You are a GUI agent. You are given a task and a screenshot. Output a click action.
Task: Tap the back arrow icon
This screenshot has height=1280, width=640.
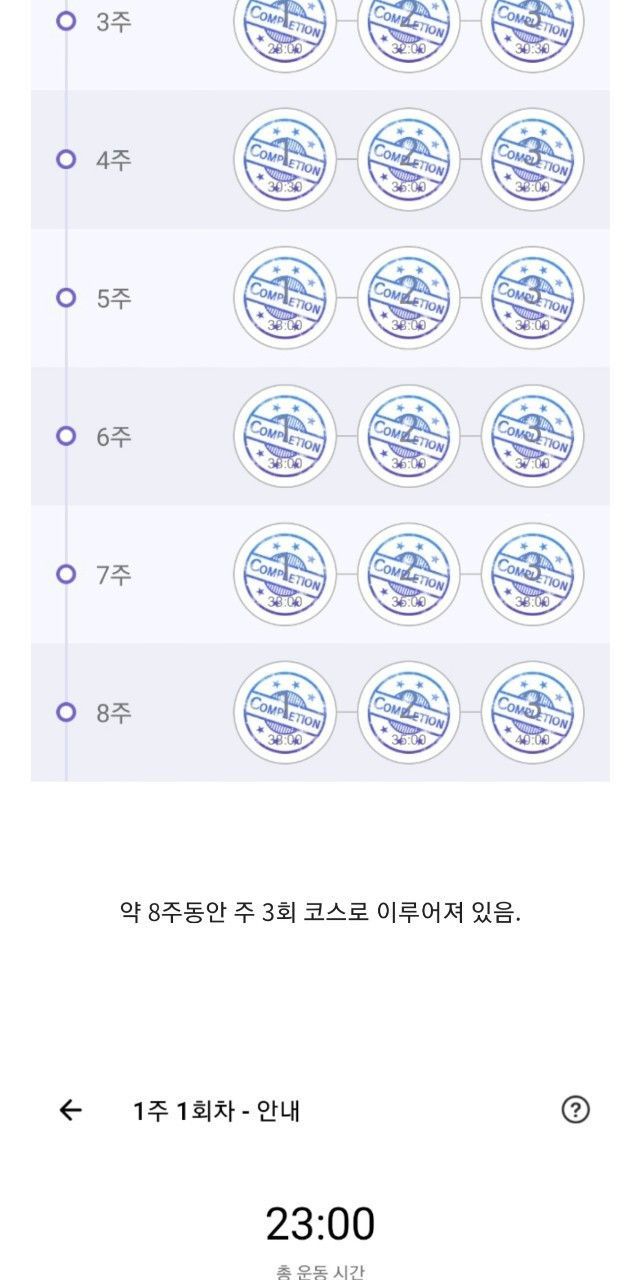[x=70, y=1110]
